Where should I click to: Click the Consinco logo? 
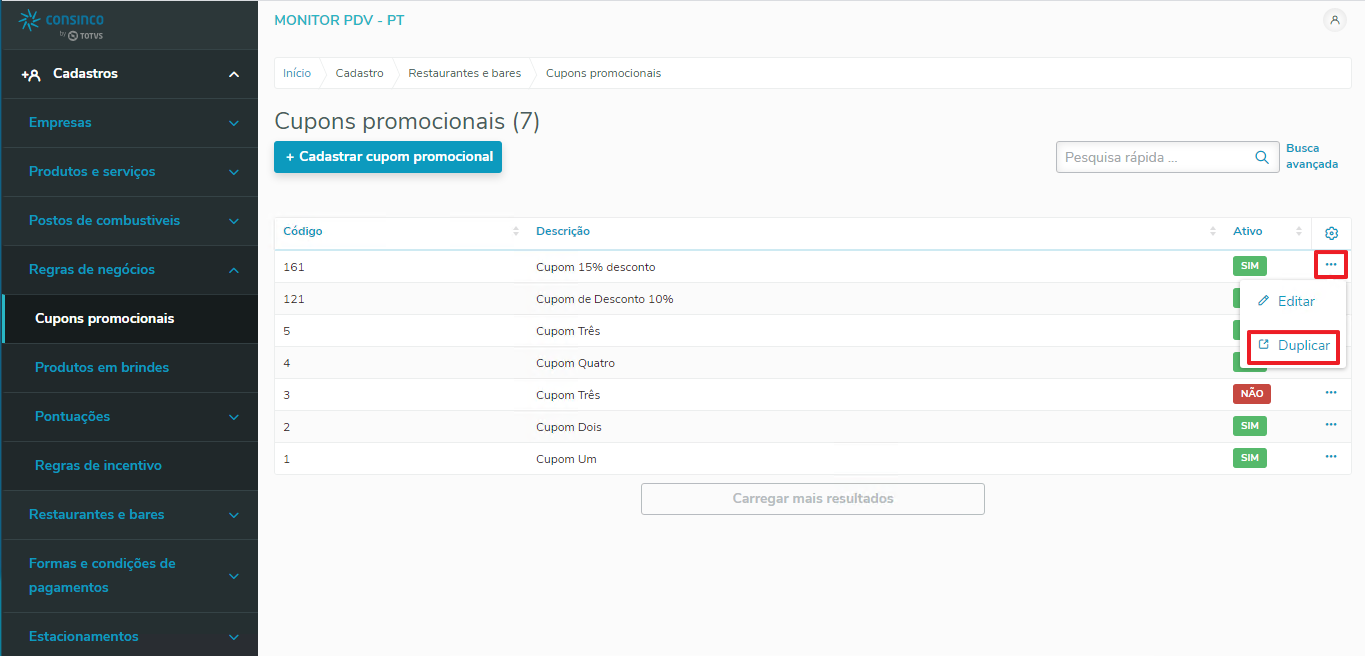point(61,24)
